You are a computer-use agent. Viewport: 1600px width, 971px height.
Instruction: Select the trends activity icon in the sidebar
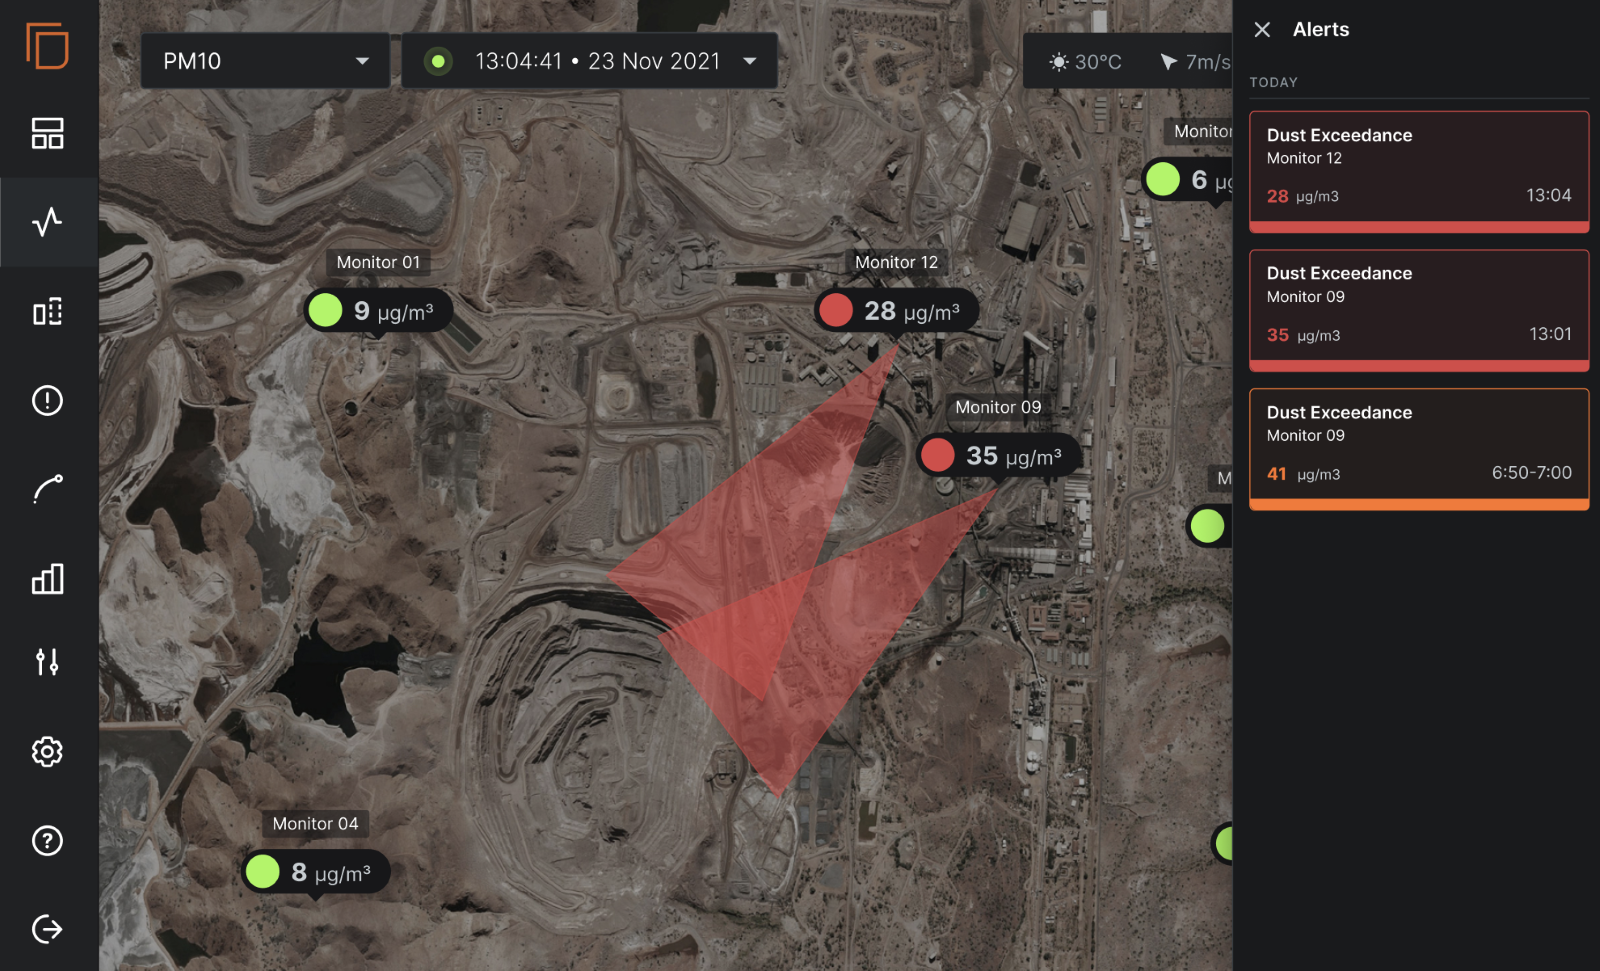[x=47, y=222]
